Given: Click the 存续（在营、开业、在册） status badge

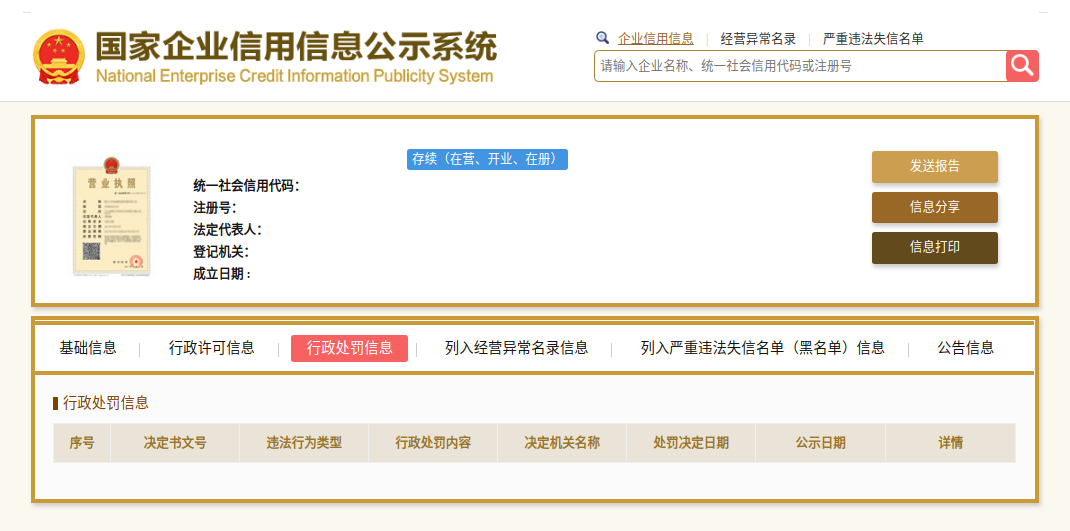Looking at the screenshot, I should (x=487, y=160).
